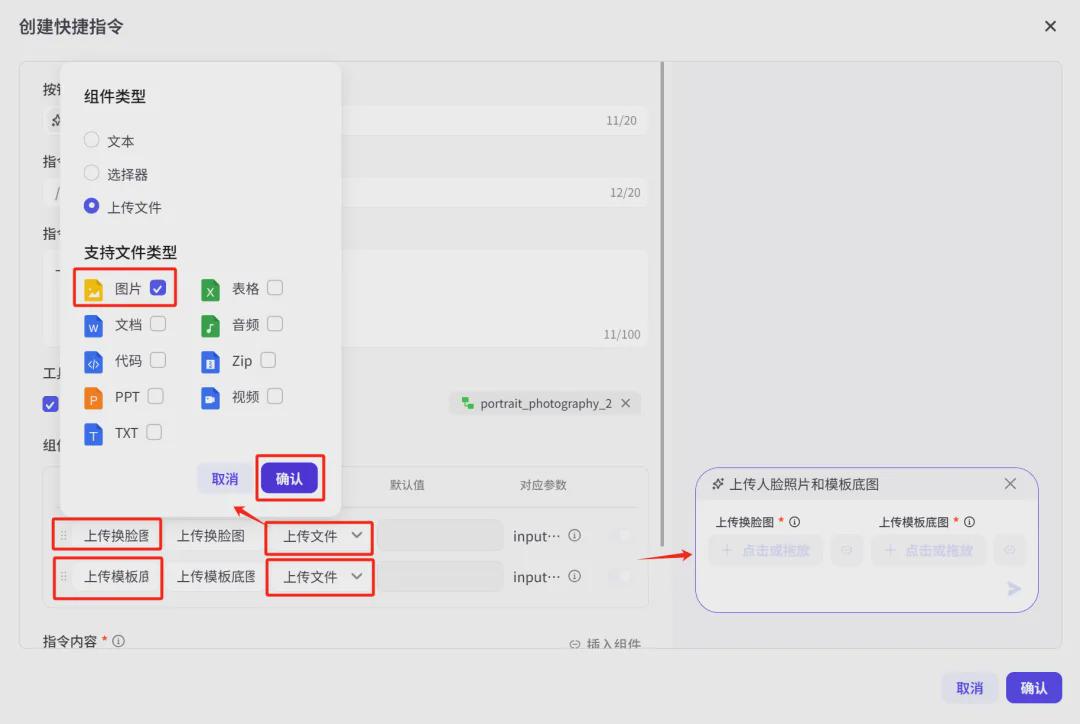Remove the portrait_photography_2 tag
Screen dimensions: 1080x724
(626, 403)
